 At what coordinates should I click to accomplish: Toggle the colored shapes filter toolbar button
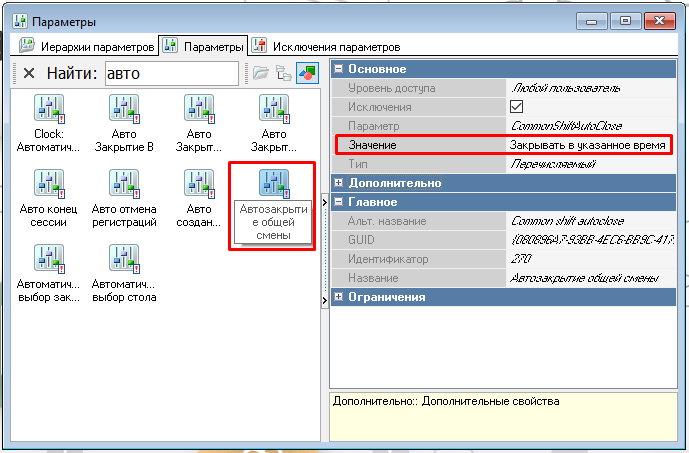coord(306,73)
